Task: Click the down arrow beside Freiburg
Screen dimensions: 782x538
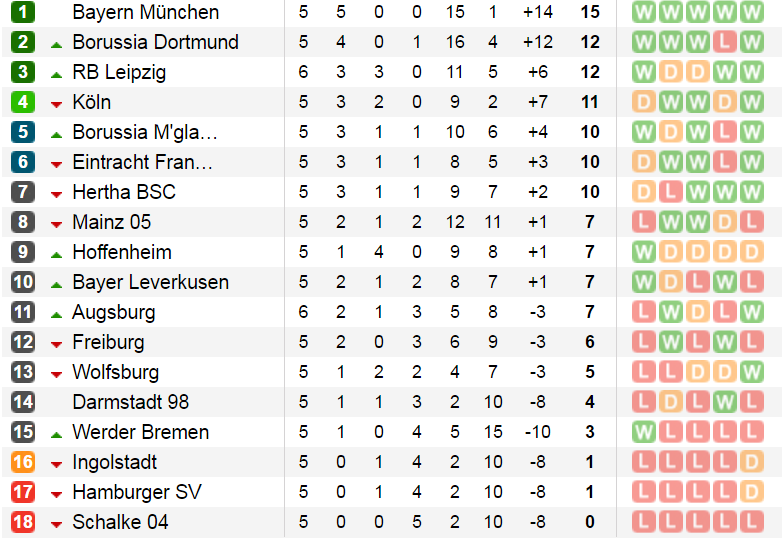Action: [56, 343]
